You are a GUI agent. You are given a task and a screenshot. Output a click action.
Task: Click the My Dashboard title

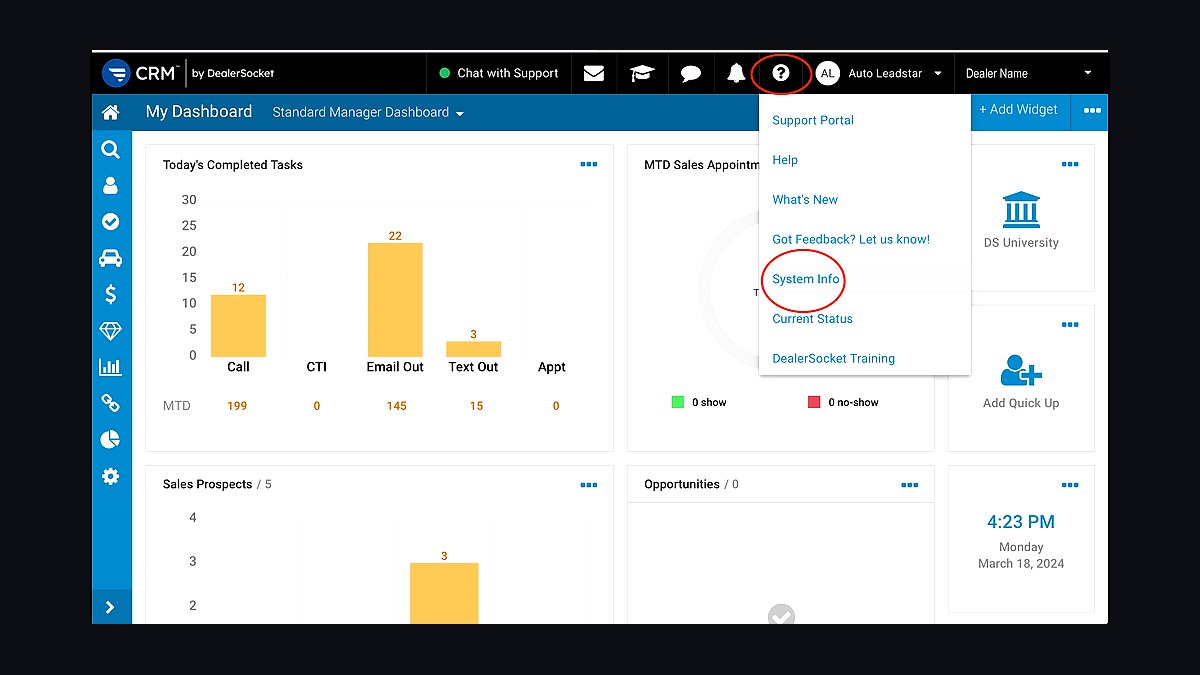[199, 112]
